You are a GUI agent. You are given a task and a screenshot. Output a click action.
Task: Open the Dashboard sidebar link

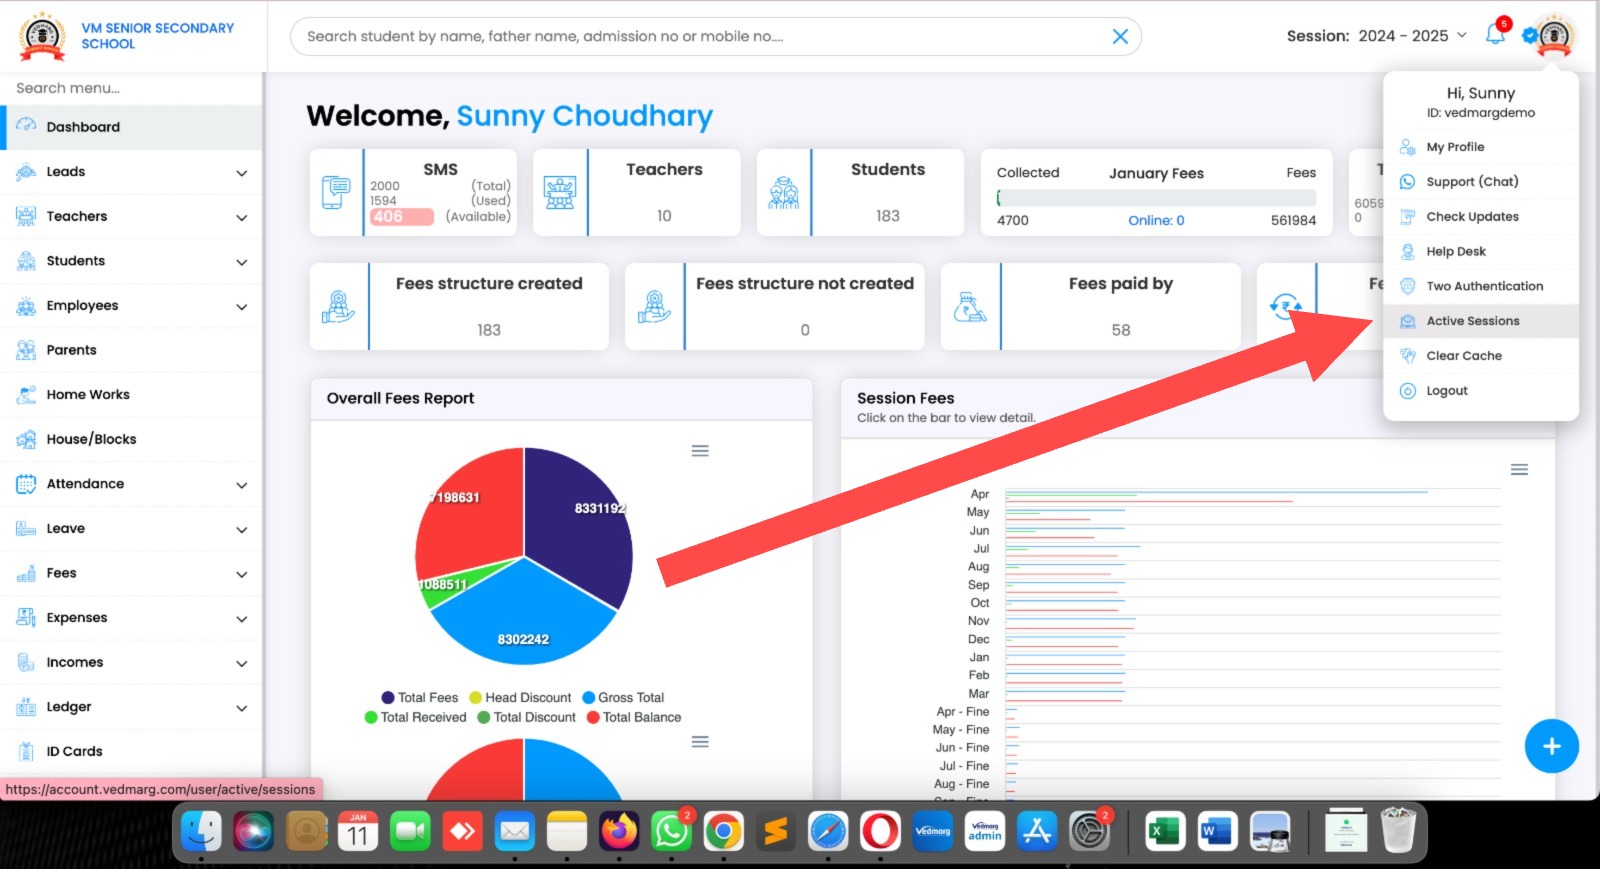pos(131,127)
